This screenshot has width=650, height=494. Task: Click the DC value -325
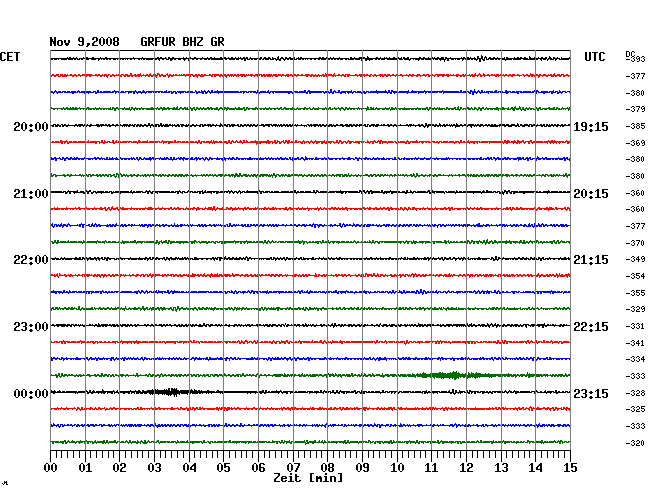(635, 409)
